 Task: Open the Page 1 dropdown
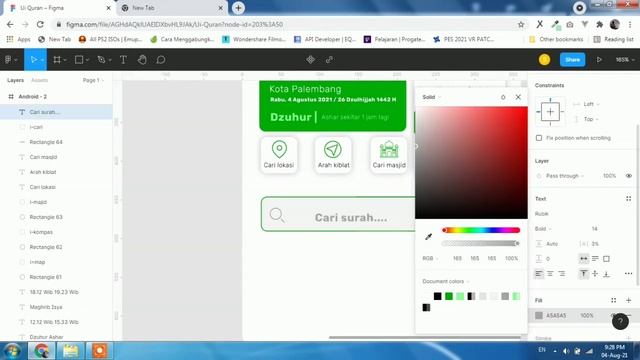click(x=93, y=80)
